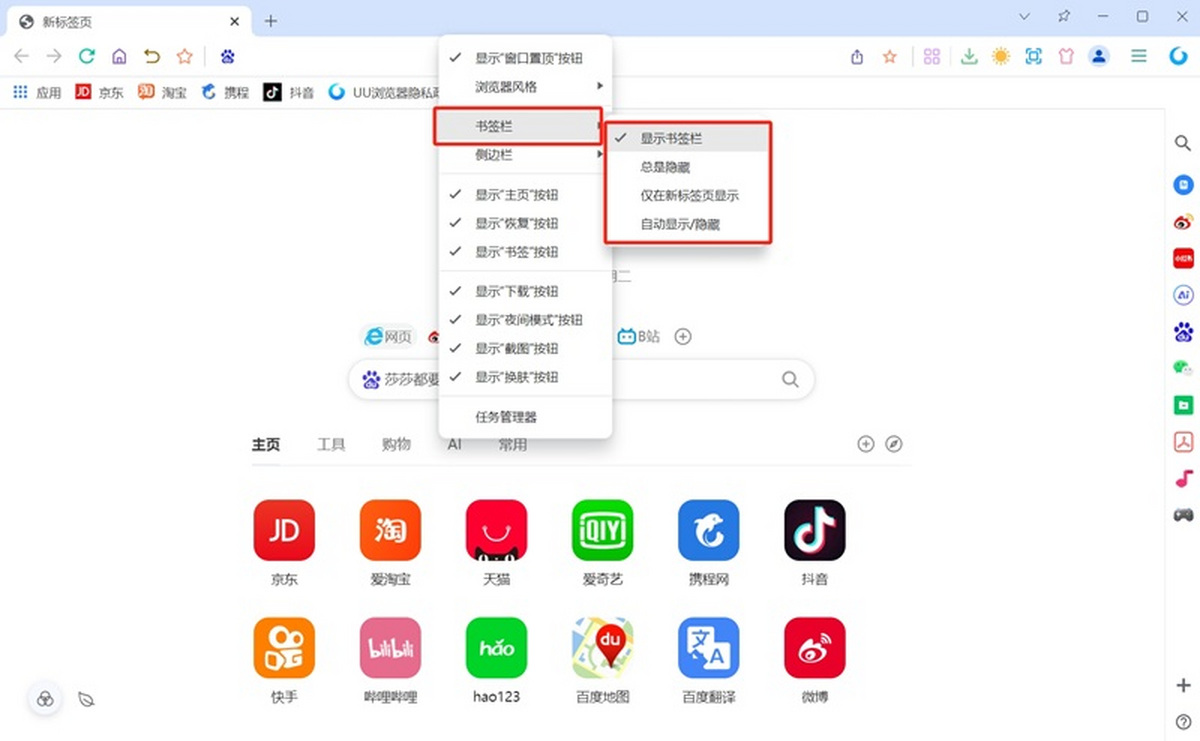Toggle 显示"下载"按钮 menu option

[525, 291]
